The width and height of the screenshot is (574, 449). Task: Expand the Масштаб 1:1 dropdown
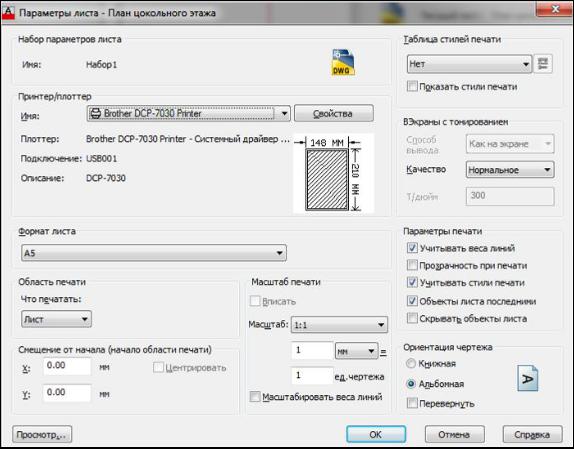tap(339, 325)
